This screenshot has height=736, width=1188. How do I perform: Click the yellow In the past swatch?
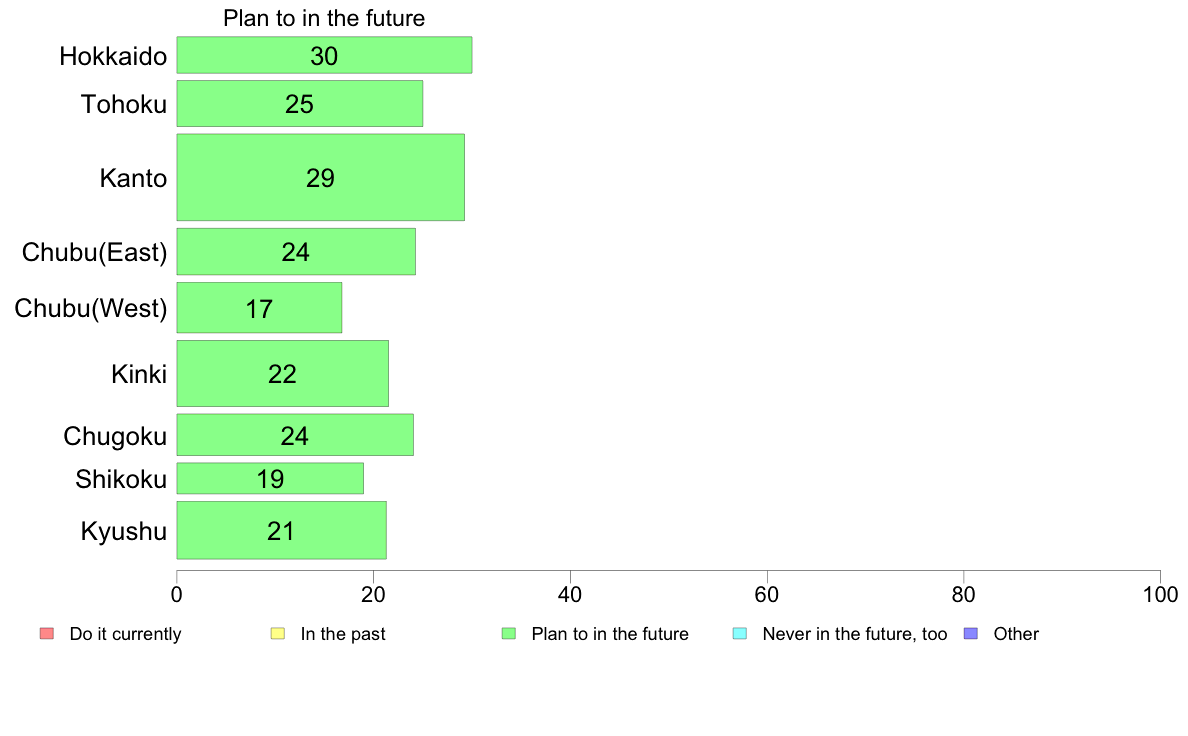(x=278, y=634)
